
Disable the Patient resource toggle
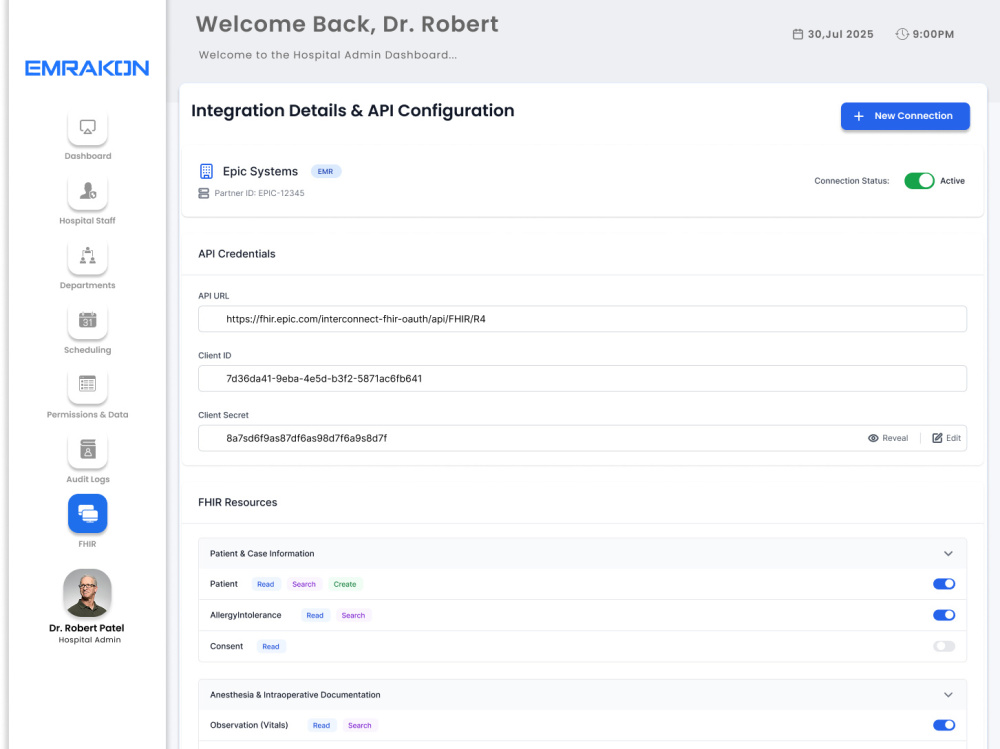(x=944, y=584)
